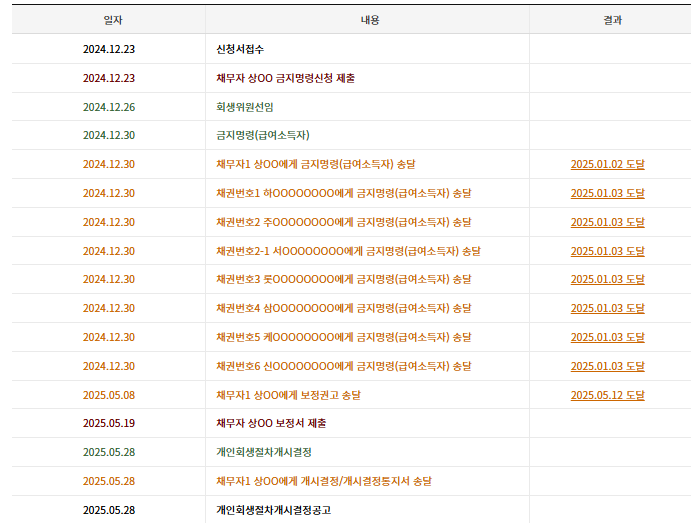Select 채무자 상OO 보정서 제출 entry
The width and height of the screenshot is (694, 523).
point(271,423)
